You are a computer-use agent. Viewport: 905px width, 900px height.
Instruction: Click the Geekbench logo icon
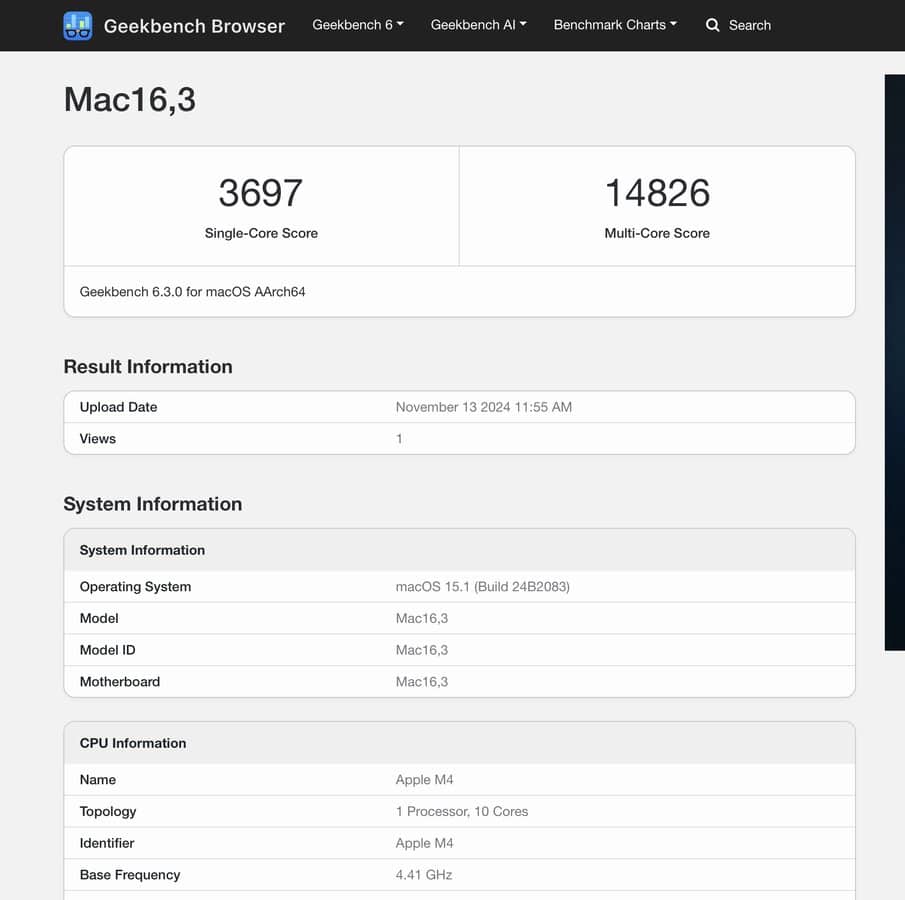click(78, 26)
